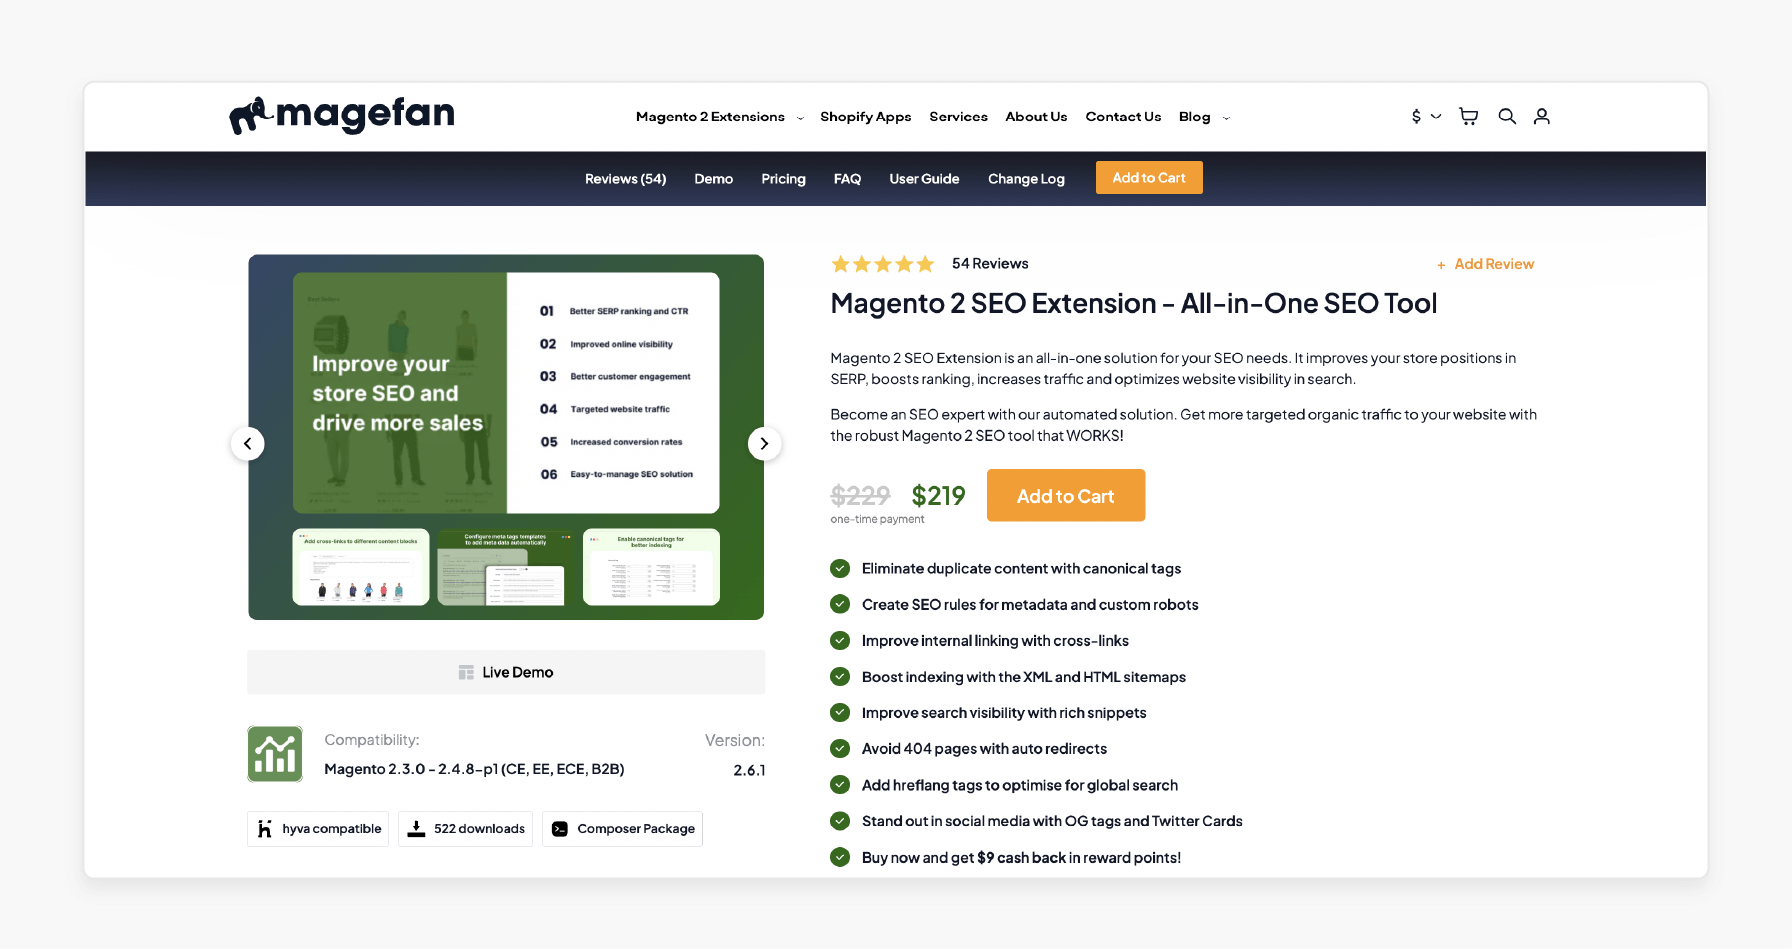The height and width of the screenshot is (949, 1792).
Task: Jump to Pricing section
Action: click(783, 179)
